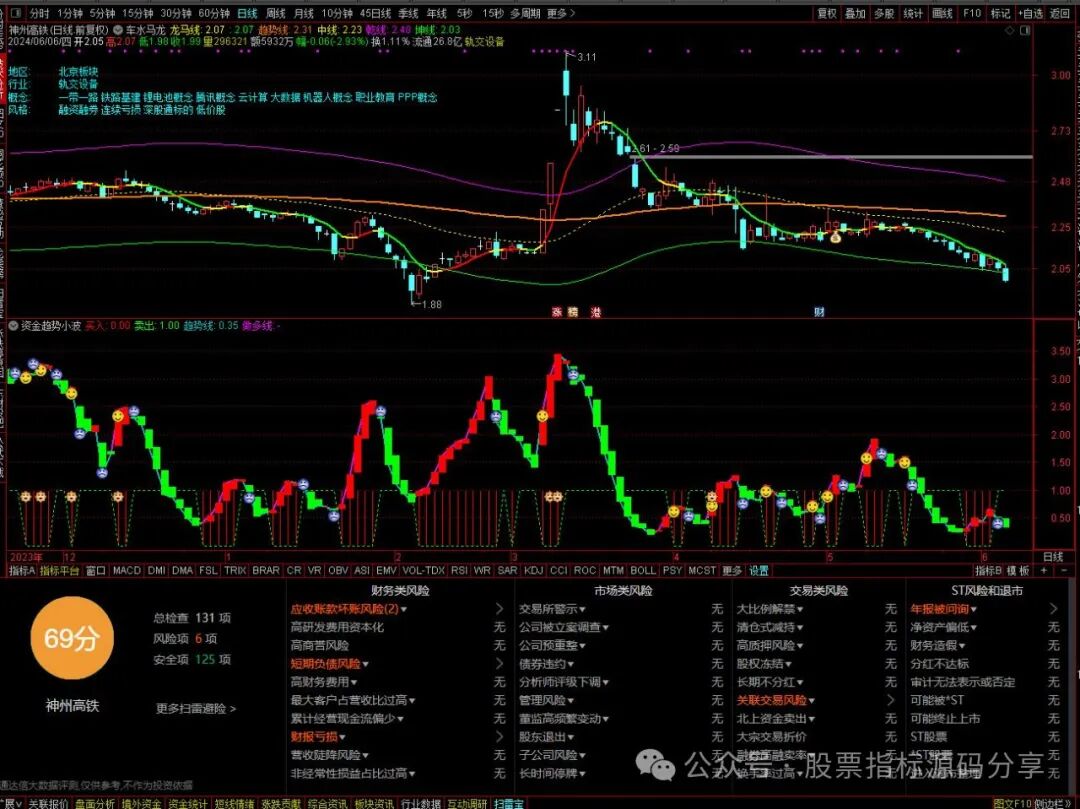Select the BOLL indicator tab
Viewport: 1080px width, 809px height.
coord(643,570)
